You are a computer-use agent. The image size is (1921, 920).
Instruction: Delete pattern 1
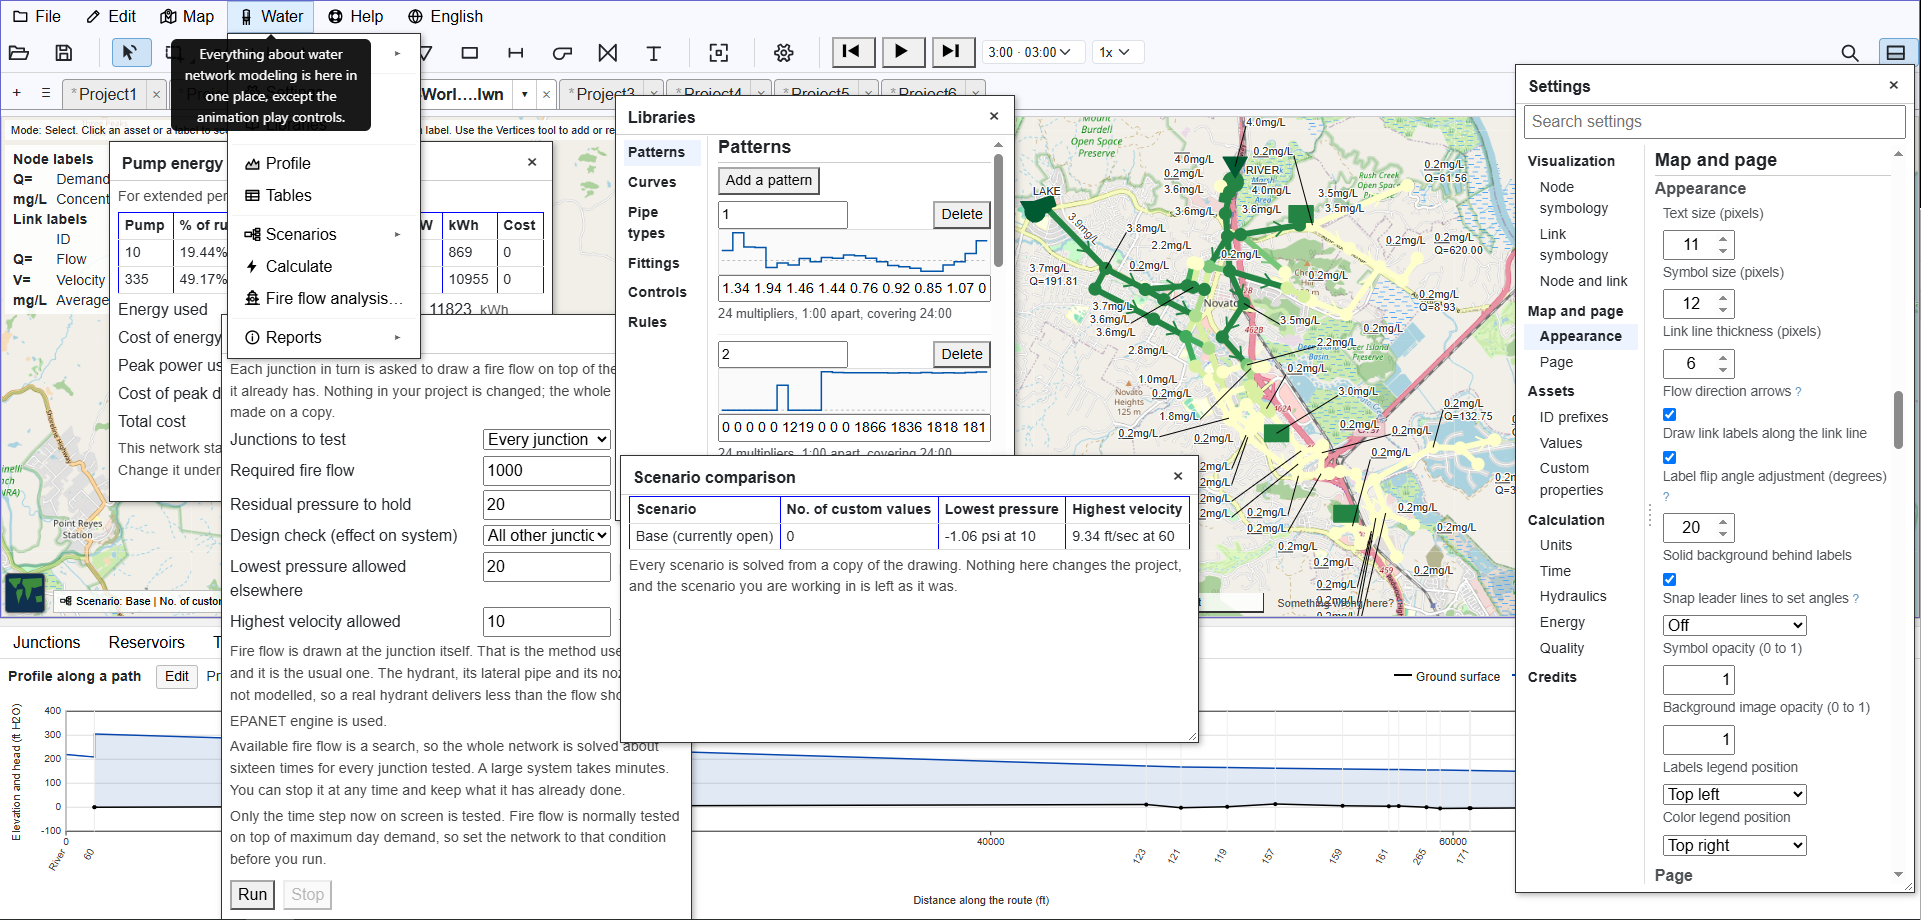click(x=962, y=214)
